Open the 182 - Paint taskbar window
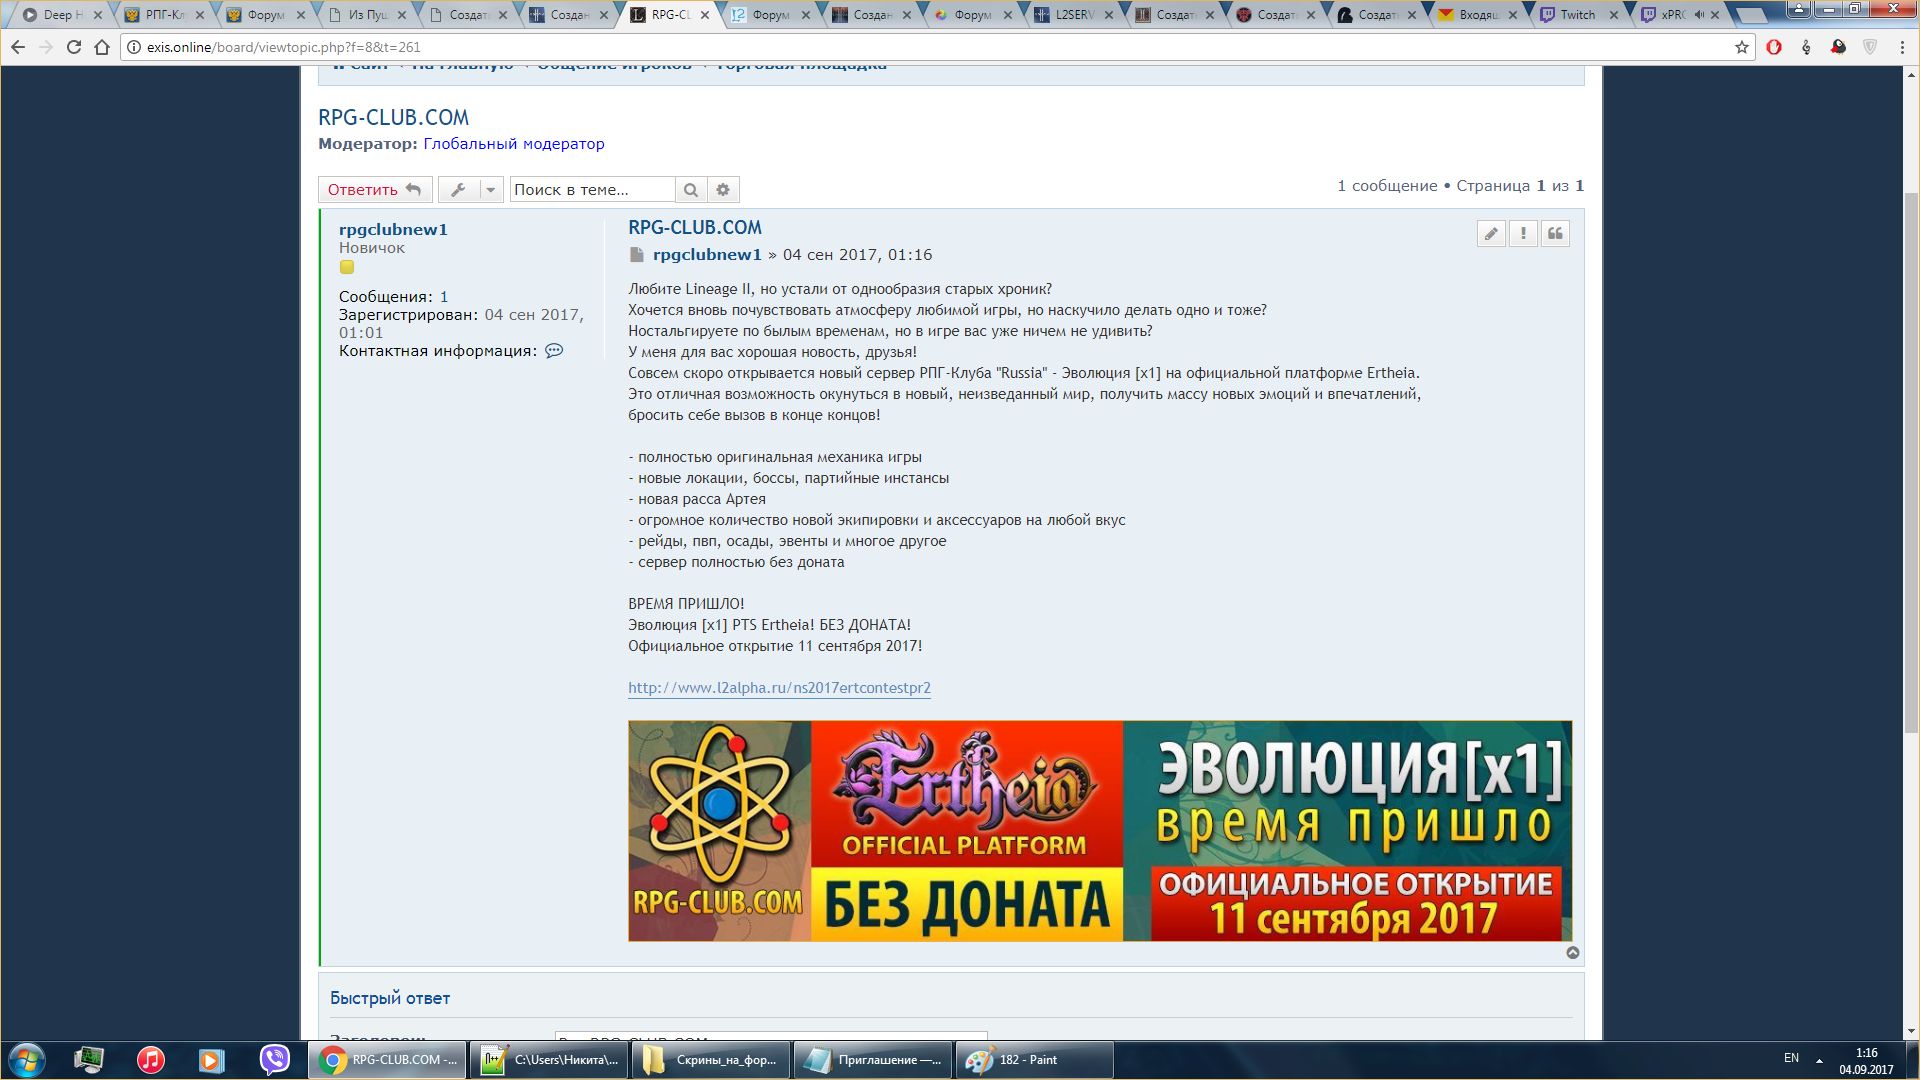 (x=1035, y=1060)
